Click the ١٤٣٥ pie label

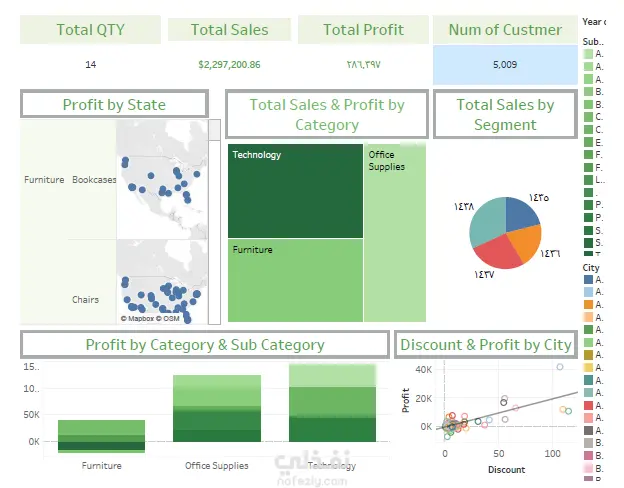539,198
